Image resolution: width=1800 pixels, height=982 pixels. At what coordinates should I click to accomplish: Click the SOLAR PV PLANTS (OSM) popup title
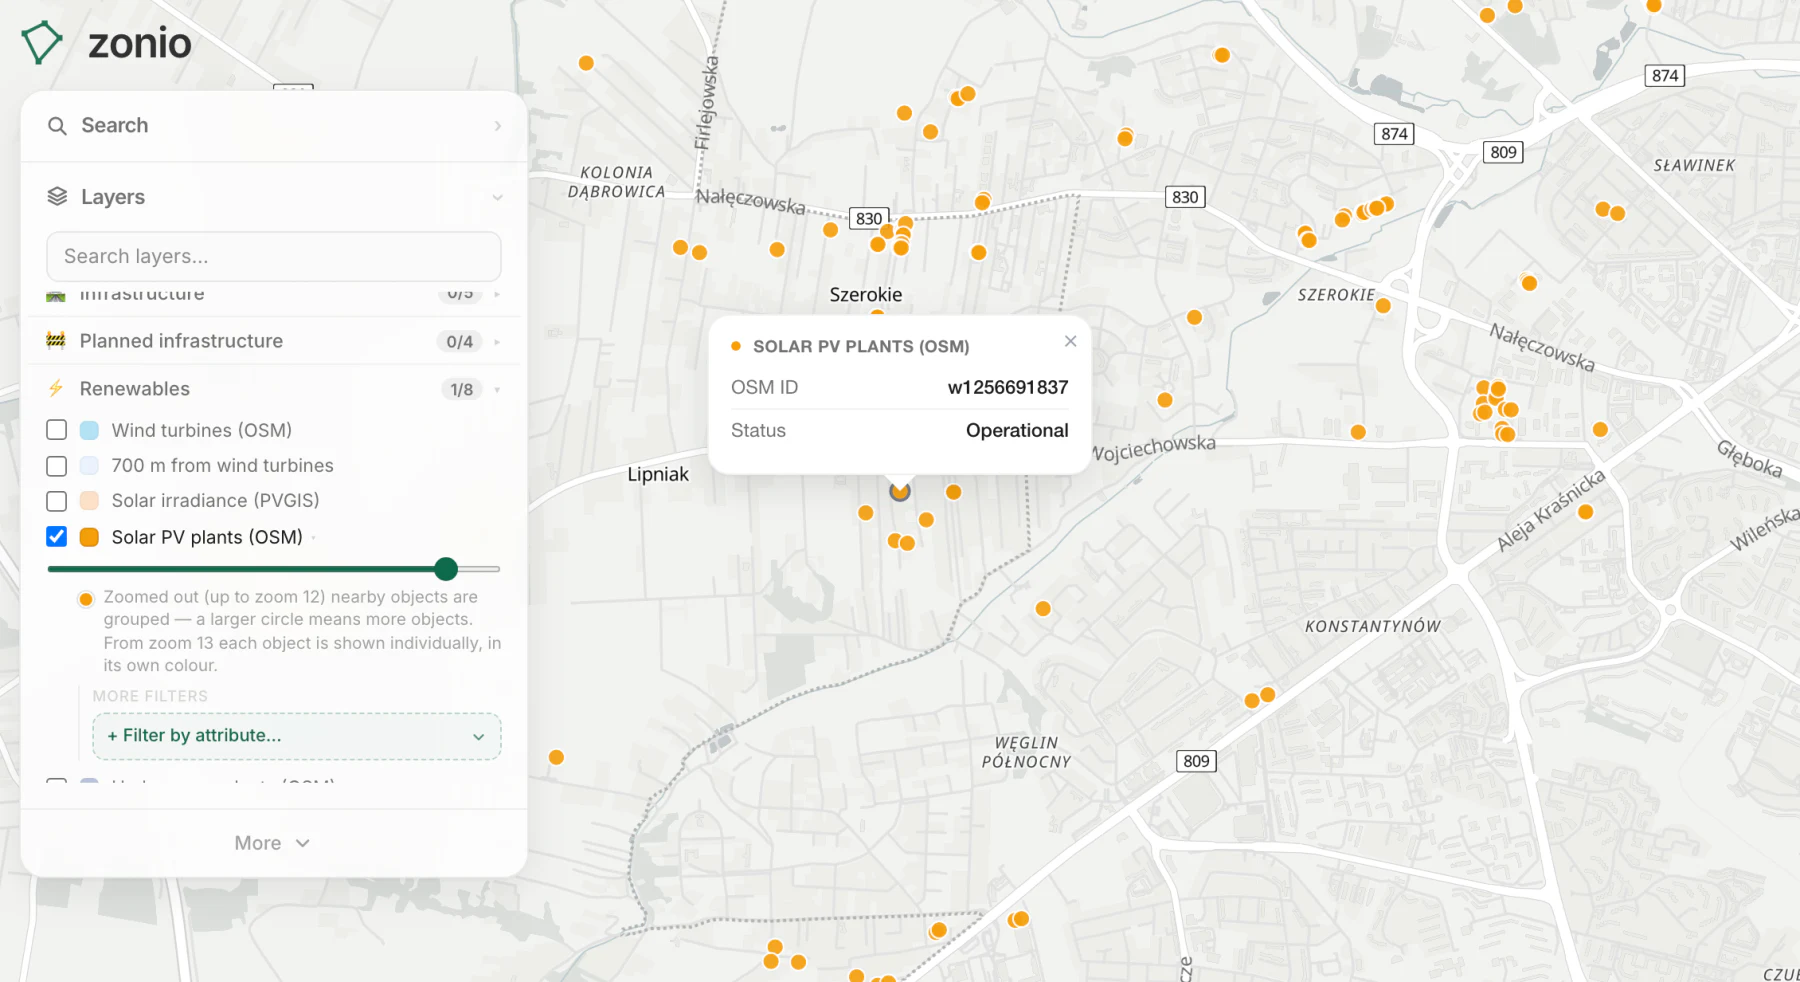tap(861, 346)
